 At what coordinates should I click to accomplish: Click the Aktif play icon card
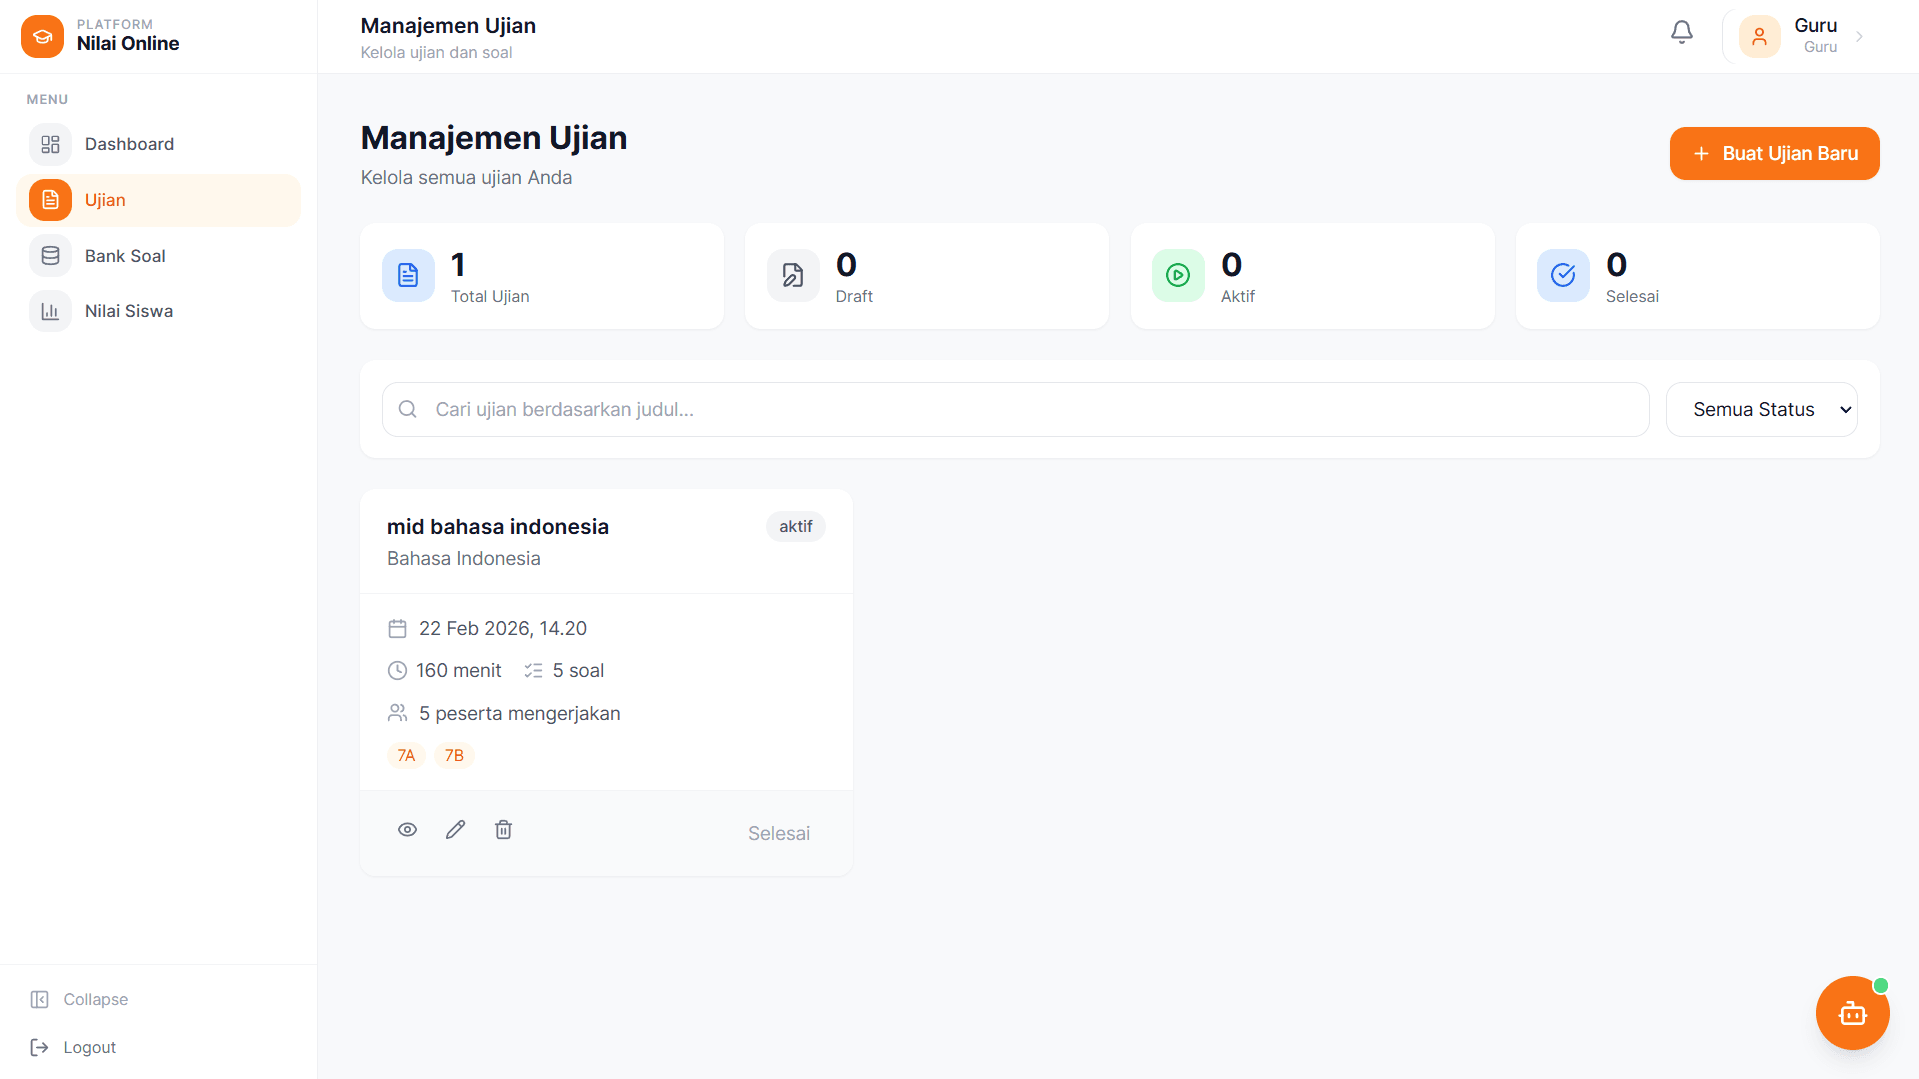coord(1178,275)
